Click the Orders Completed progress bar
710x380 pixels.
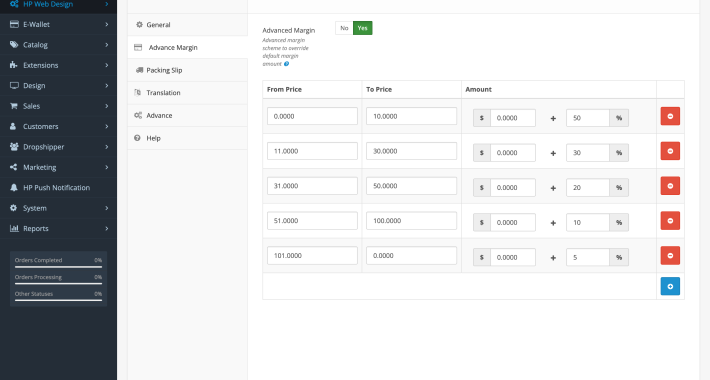tap(58, 267)
